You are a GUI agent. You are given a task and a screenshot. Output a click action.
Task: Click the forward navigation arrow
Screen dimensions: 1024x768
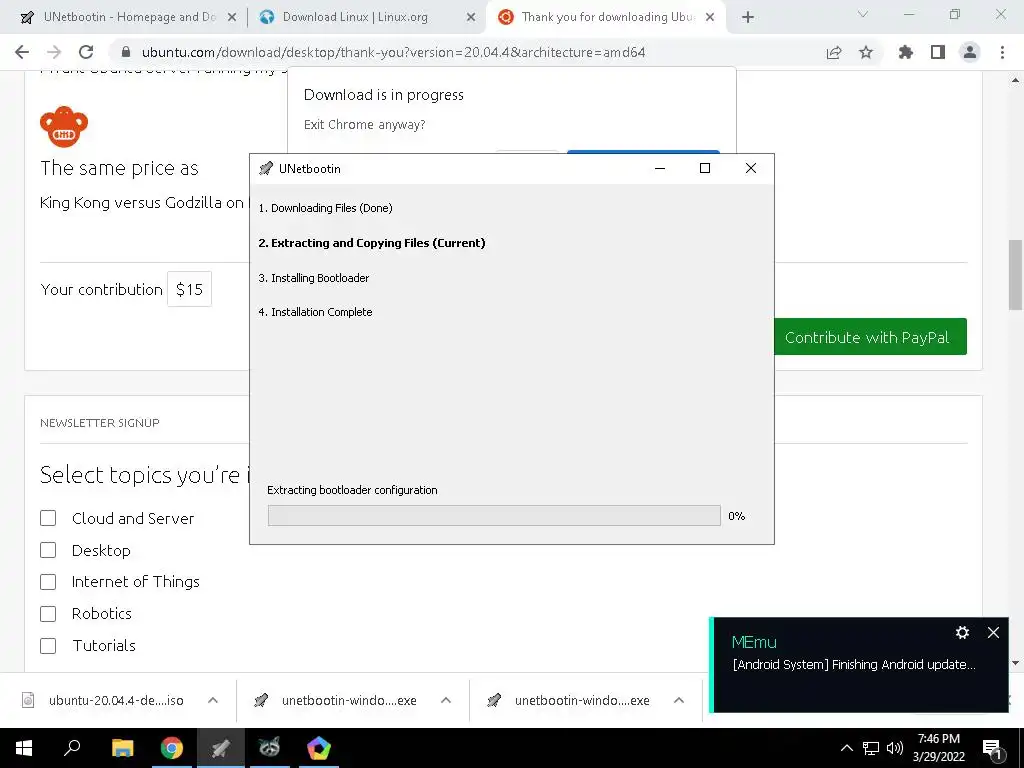click(54, 52)
